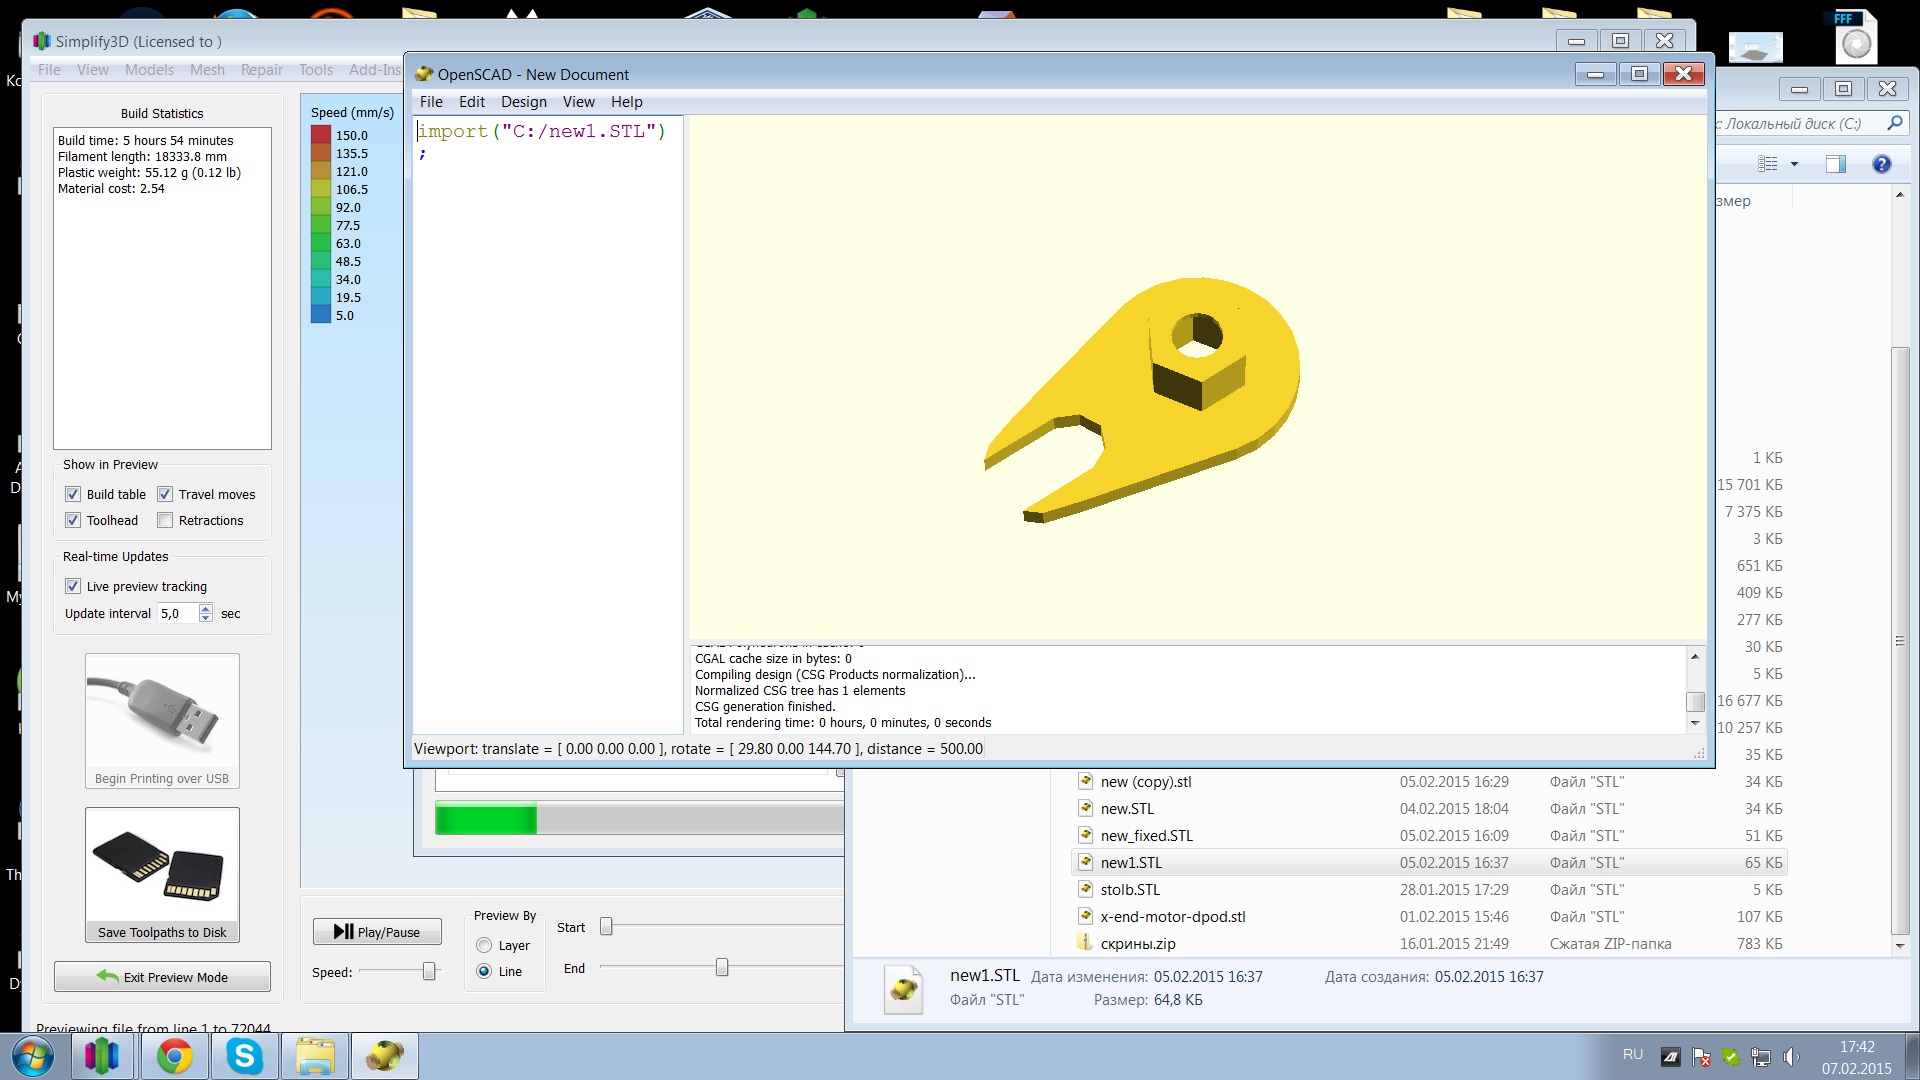Increase Update interval with the up arrow
This screenshot has width=1920, height=1080.
(x=206, y=608)
